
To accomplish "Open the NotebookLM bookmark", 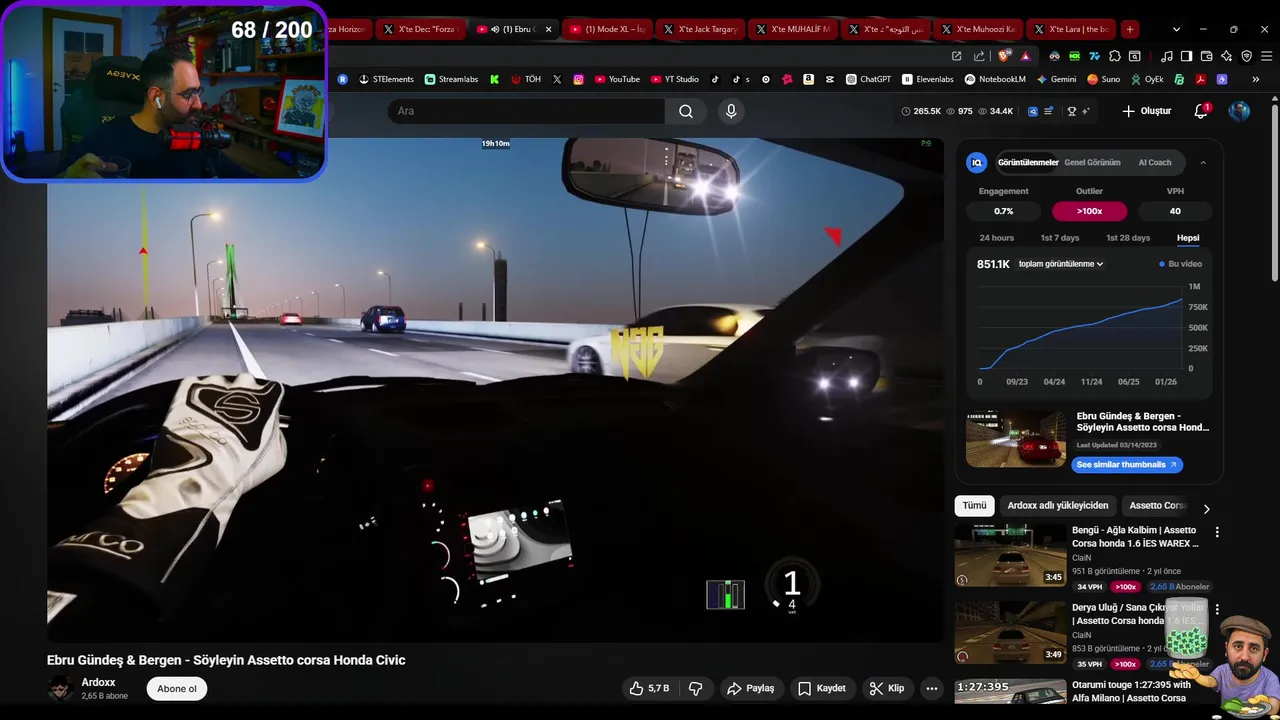I will [x=995, y=79].
